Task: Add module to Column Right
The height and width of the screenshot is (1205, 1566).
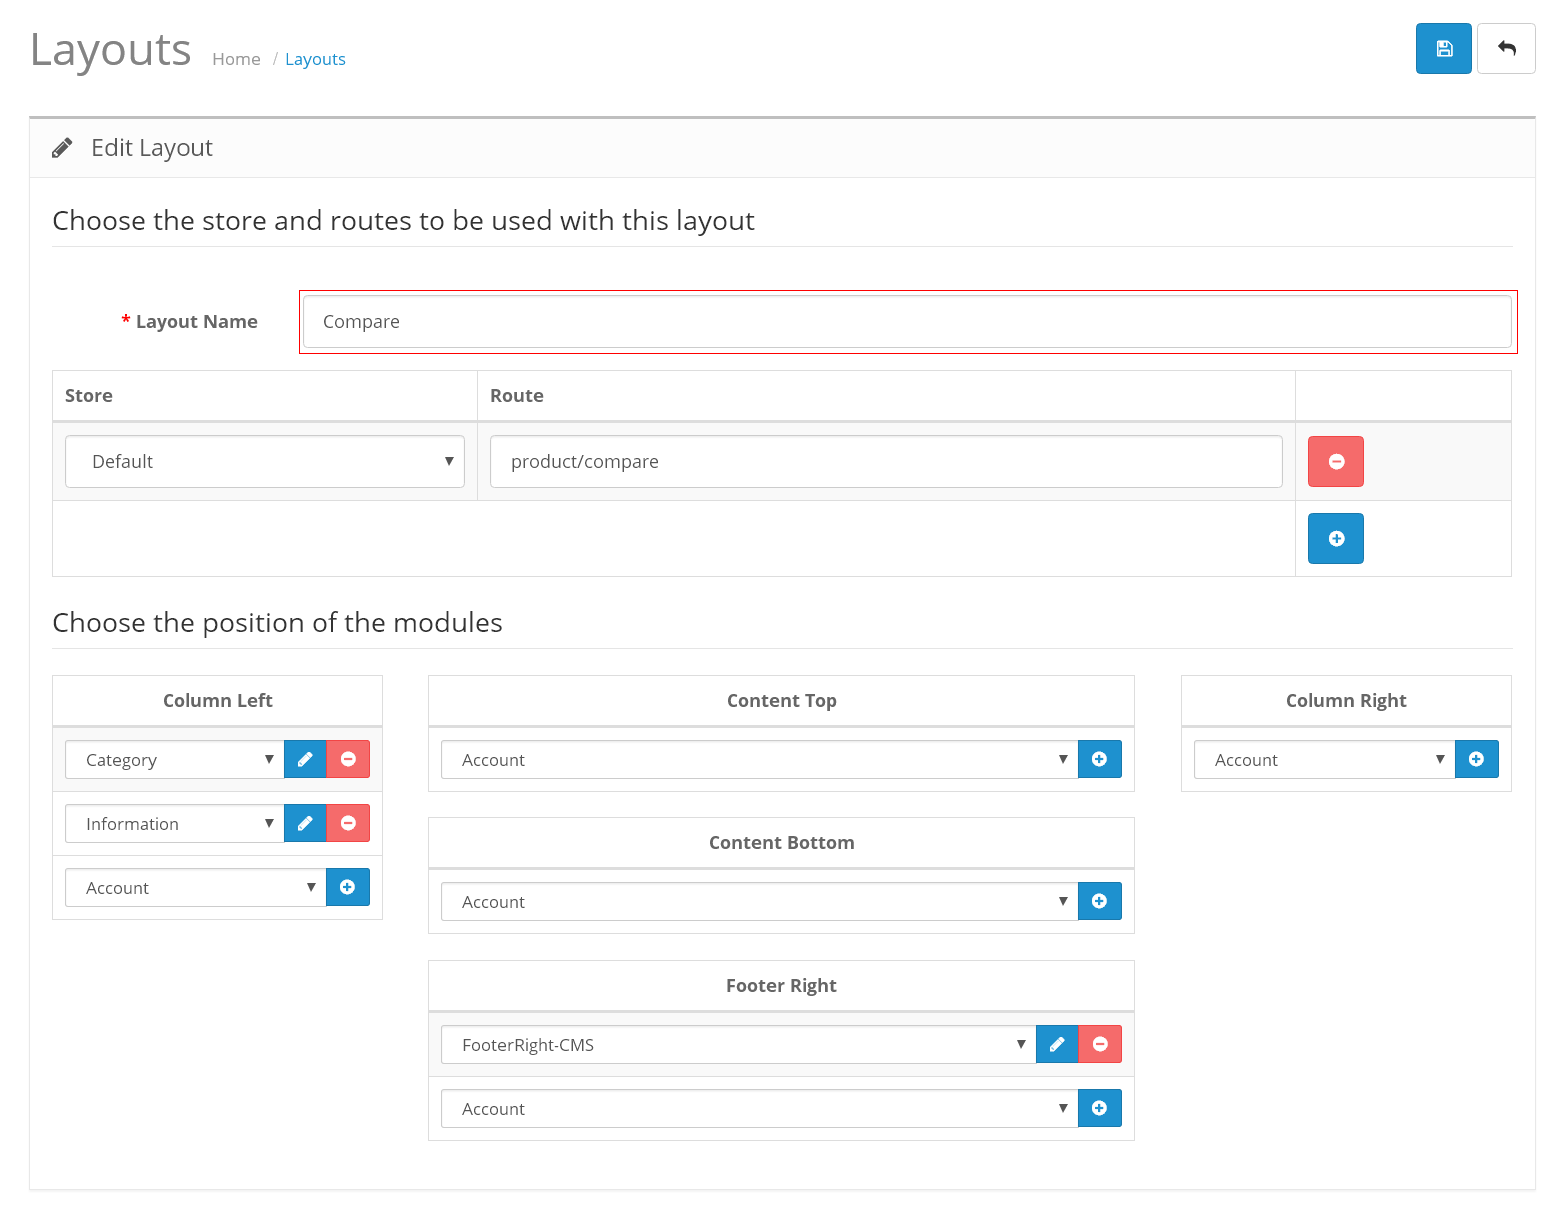Action: [x=1476, y=759]
